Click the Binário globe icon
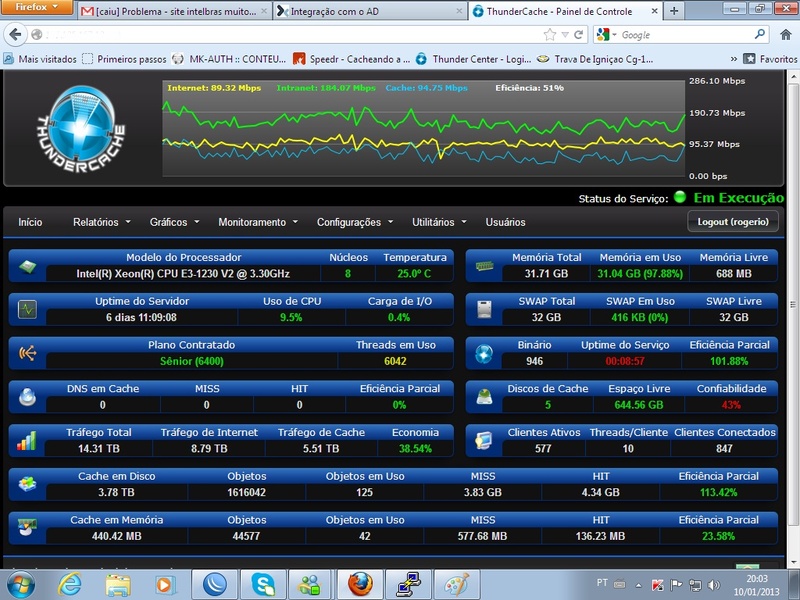This screenshot has width=800, height=600. click(484, 353)
